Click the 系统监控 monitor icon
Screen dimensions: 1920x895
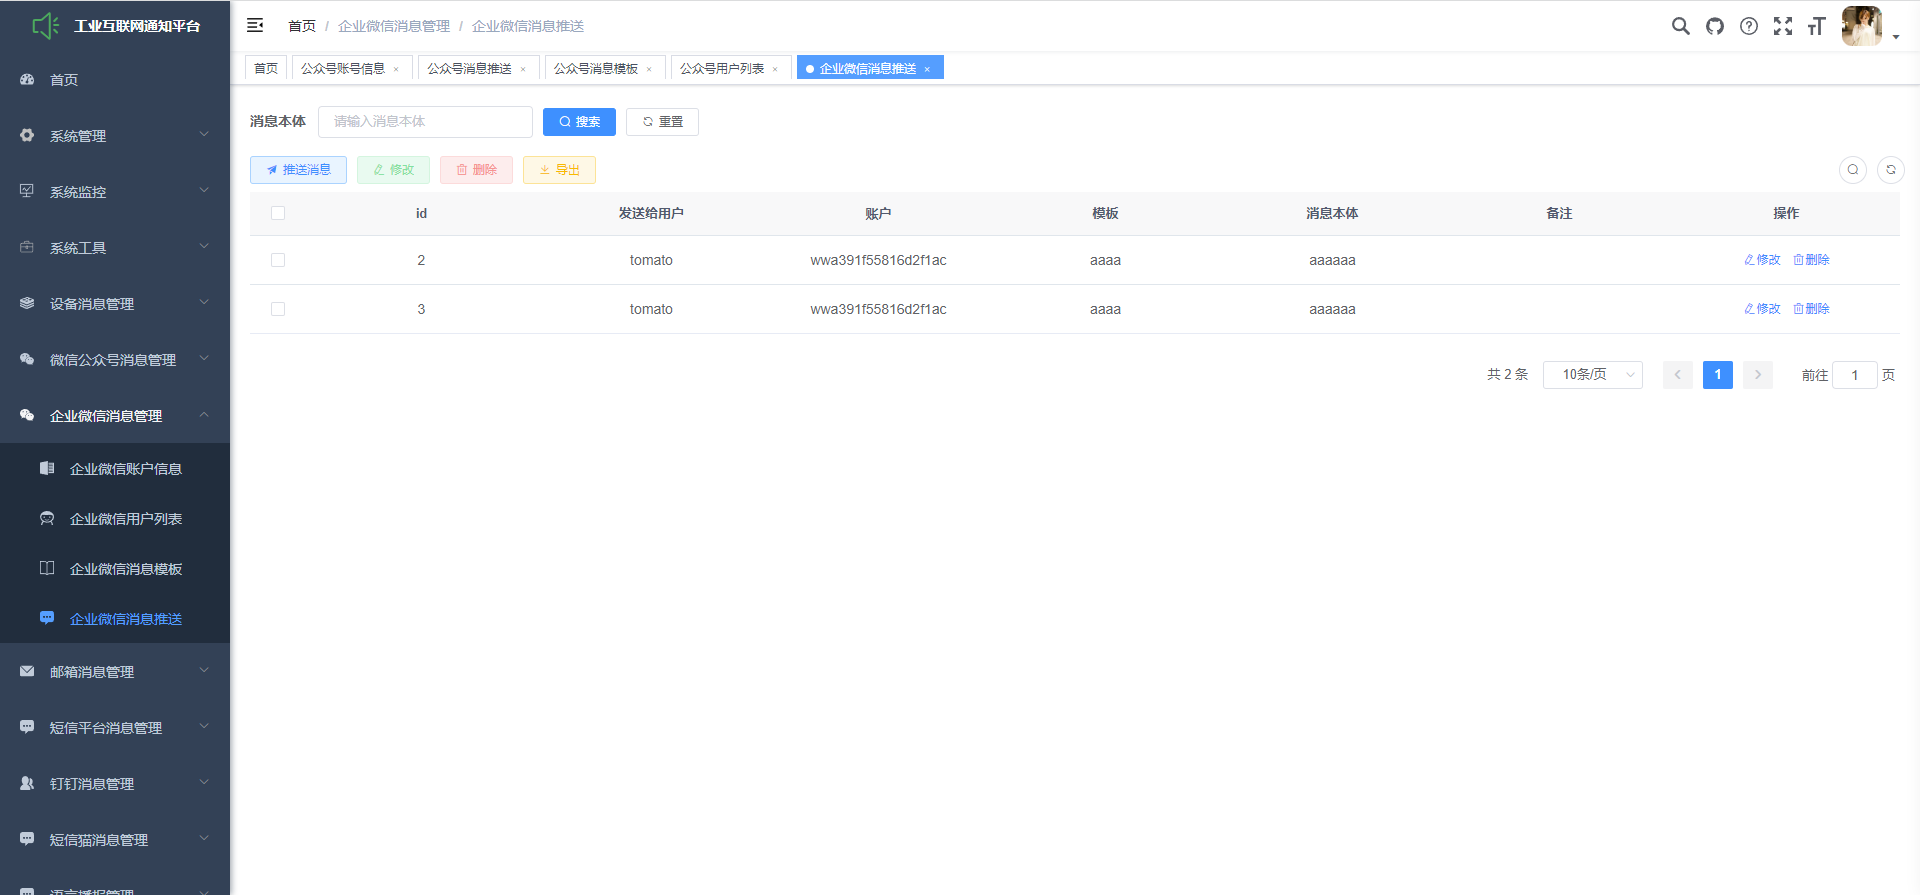point(27,191)
